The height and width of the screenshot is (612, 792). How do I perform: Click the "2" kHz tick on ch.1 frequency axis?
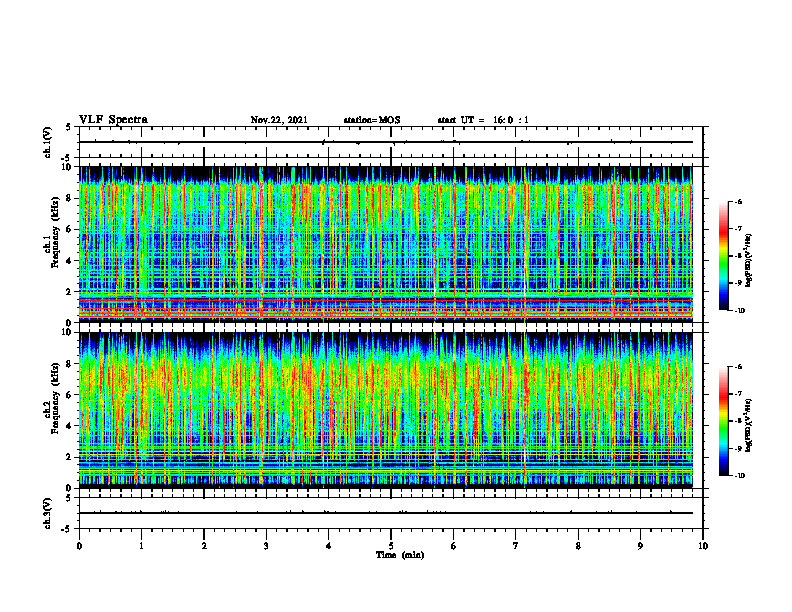coord(70,291)
